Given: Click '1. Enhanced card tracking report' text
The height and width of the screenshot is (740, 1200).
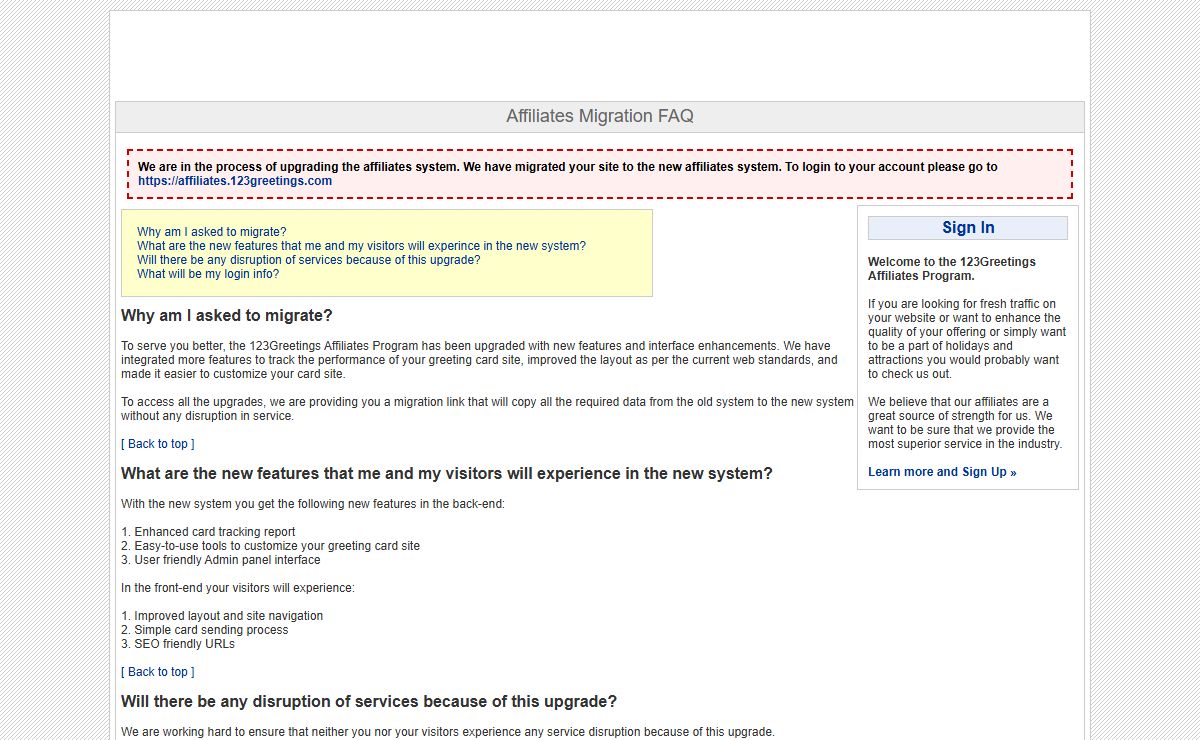Looking at the screenshot, I should click(x=208, y=532).
